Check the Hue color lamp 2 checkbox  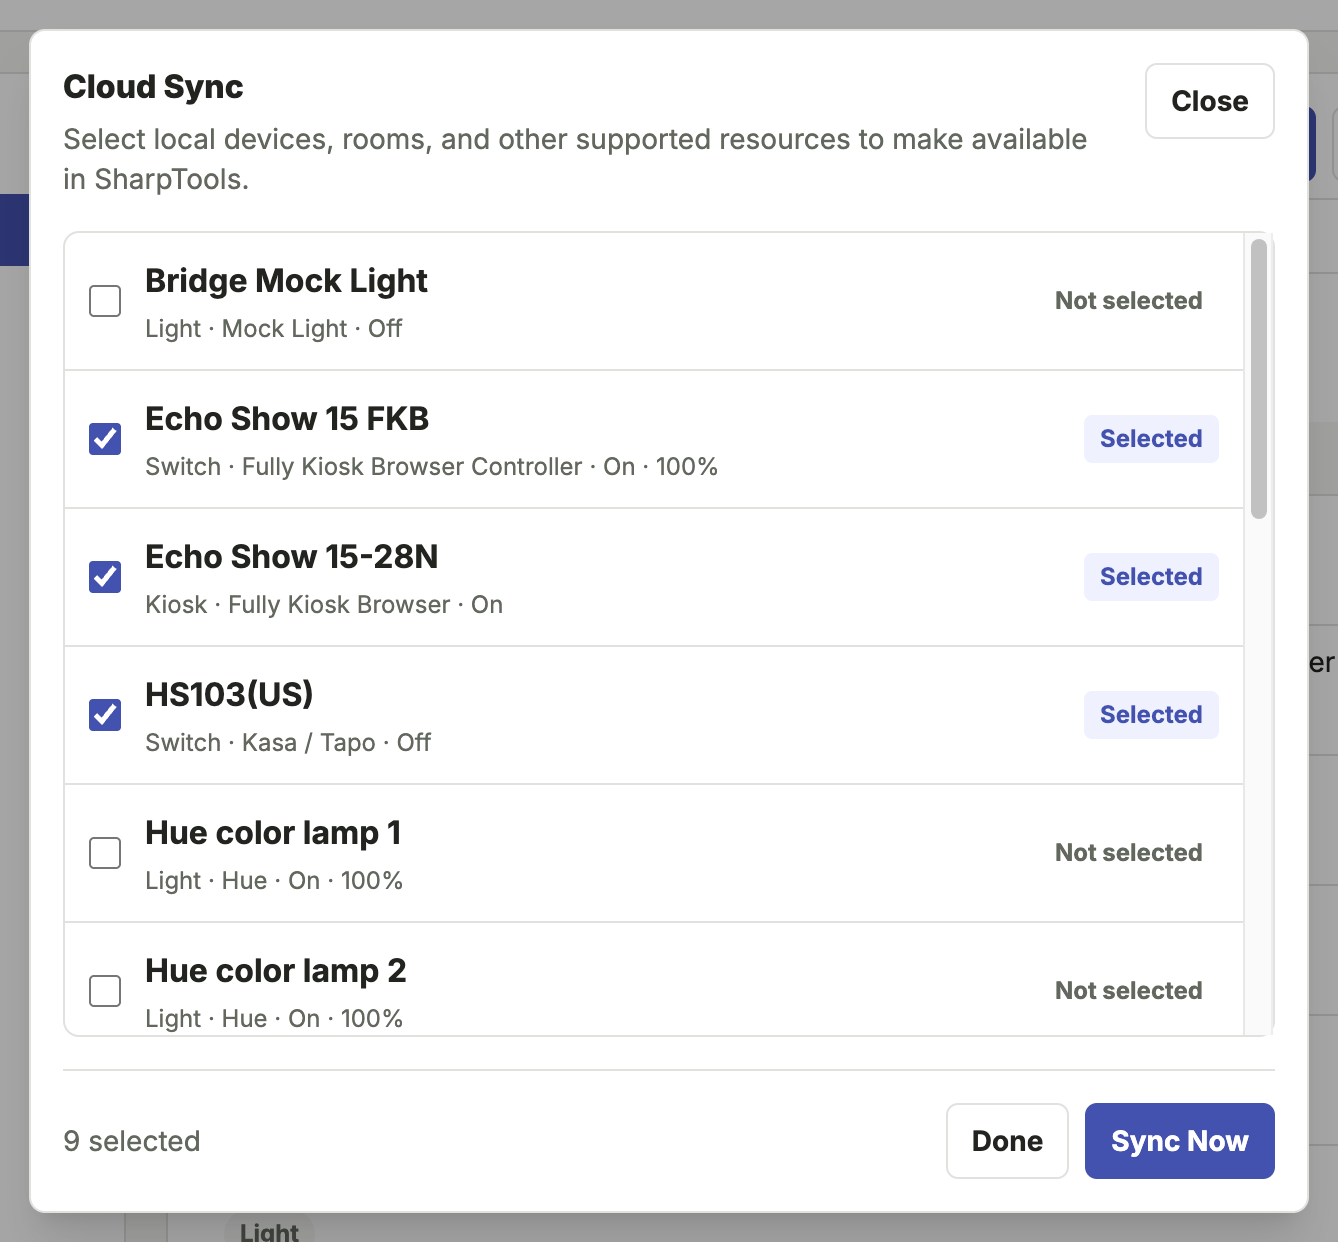pos(105,991)
